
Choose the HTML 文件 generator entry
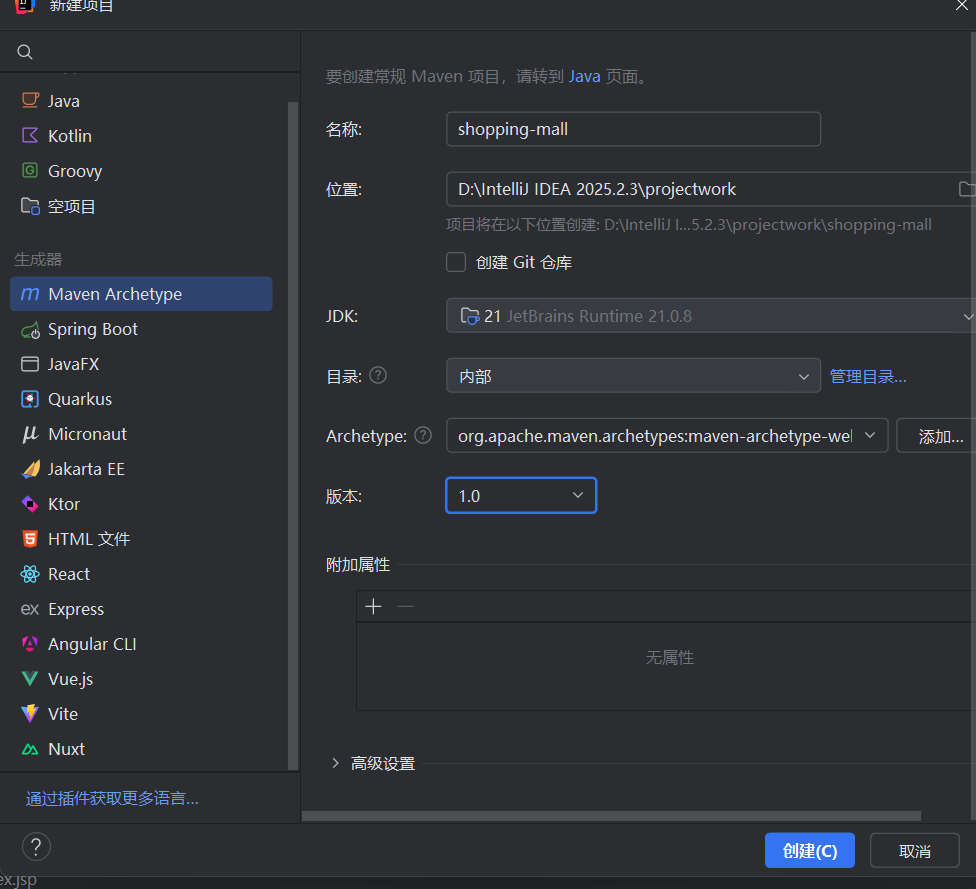pyautogui.click(x=141, y=539)
